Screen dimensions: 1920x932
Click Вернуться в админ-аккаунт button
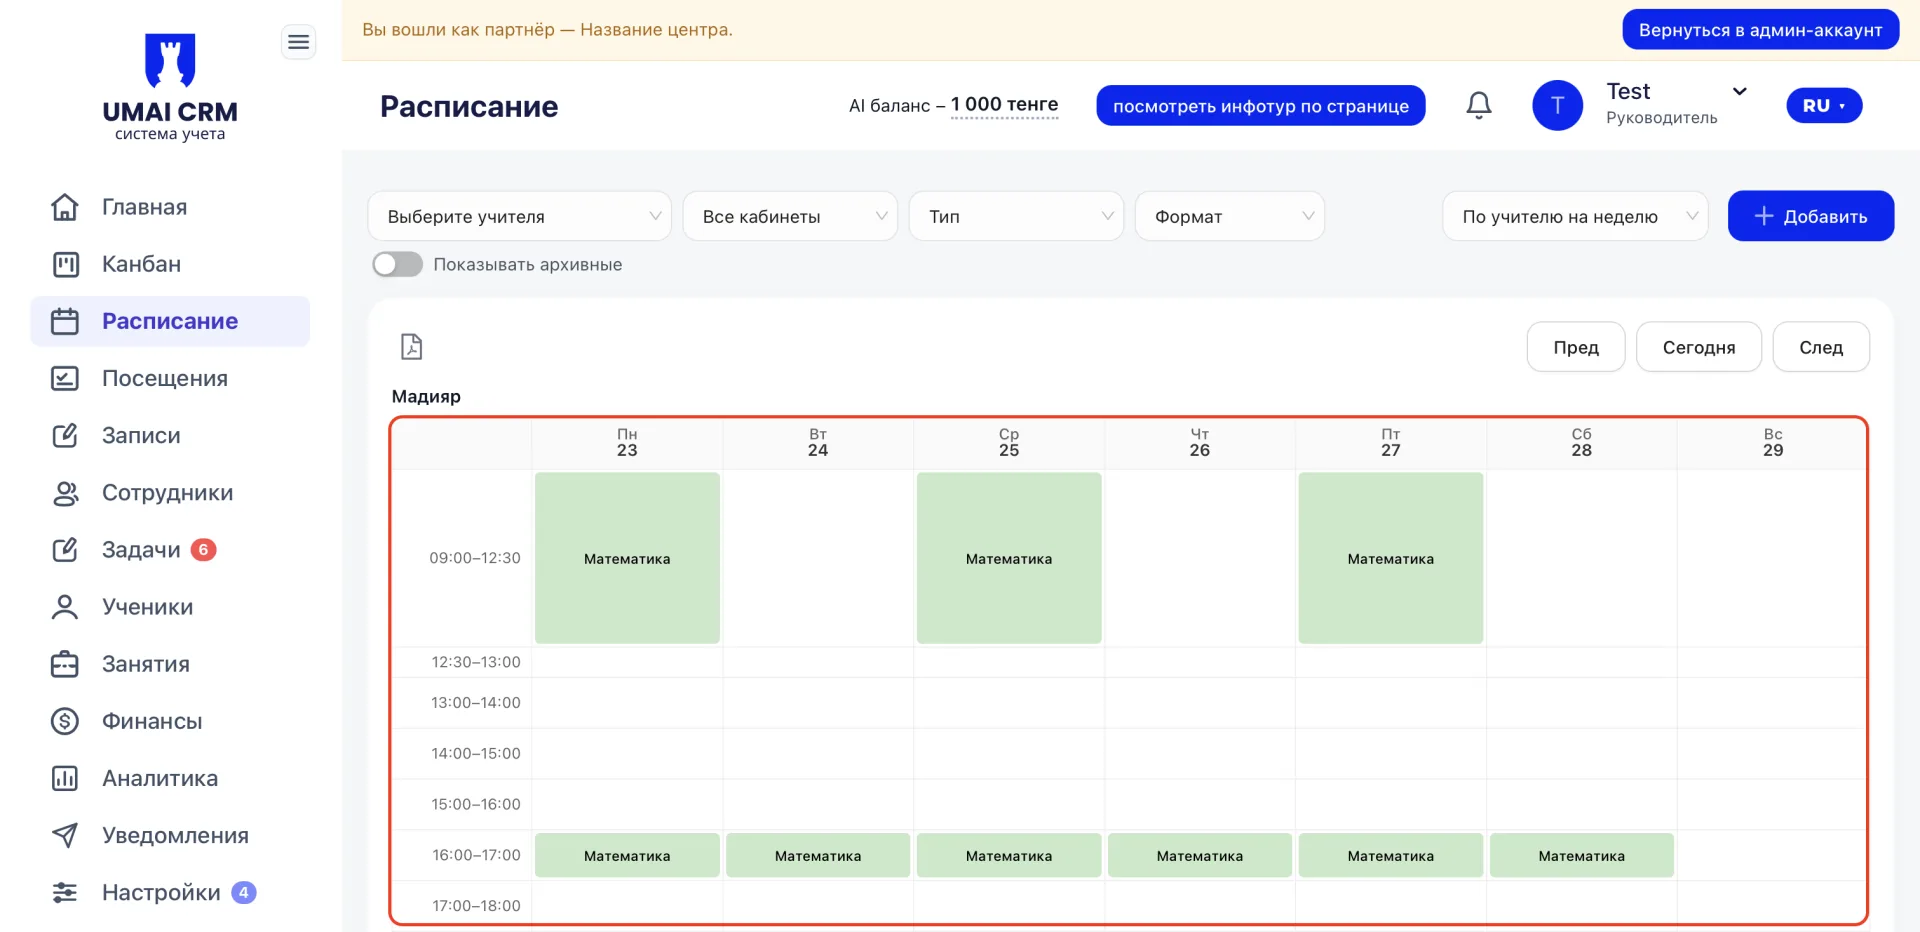tap(1760, 30)
